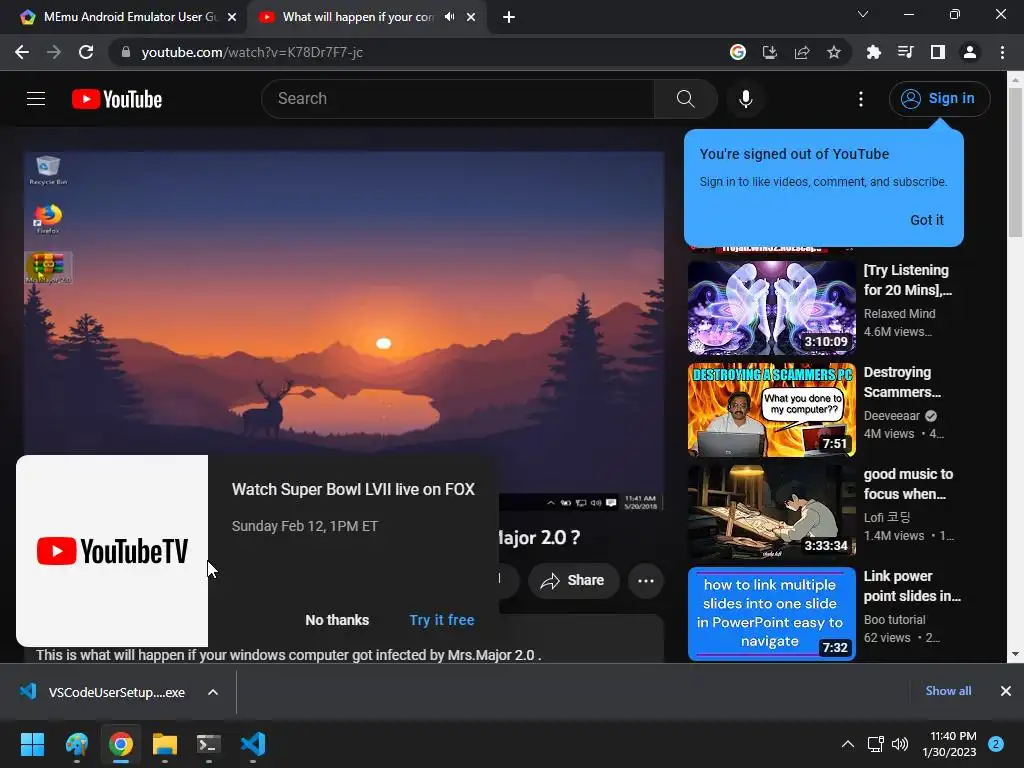This screenshot has width=1024, height=768.
Task: Share this page from address bar
Action: tap(802, 52)
